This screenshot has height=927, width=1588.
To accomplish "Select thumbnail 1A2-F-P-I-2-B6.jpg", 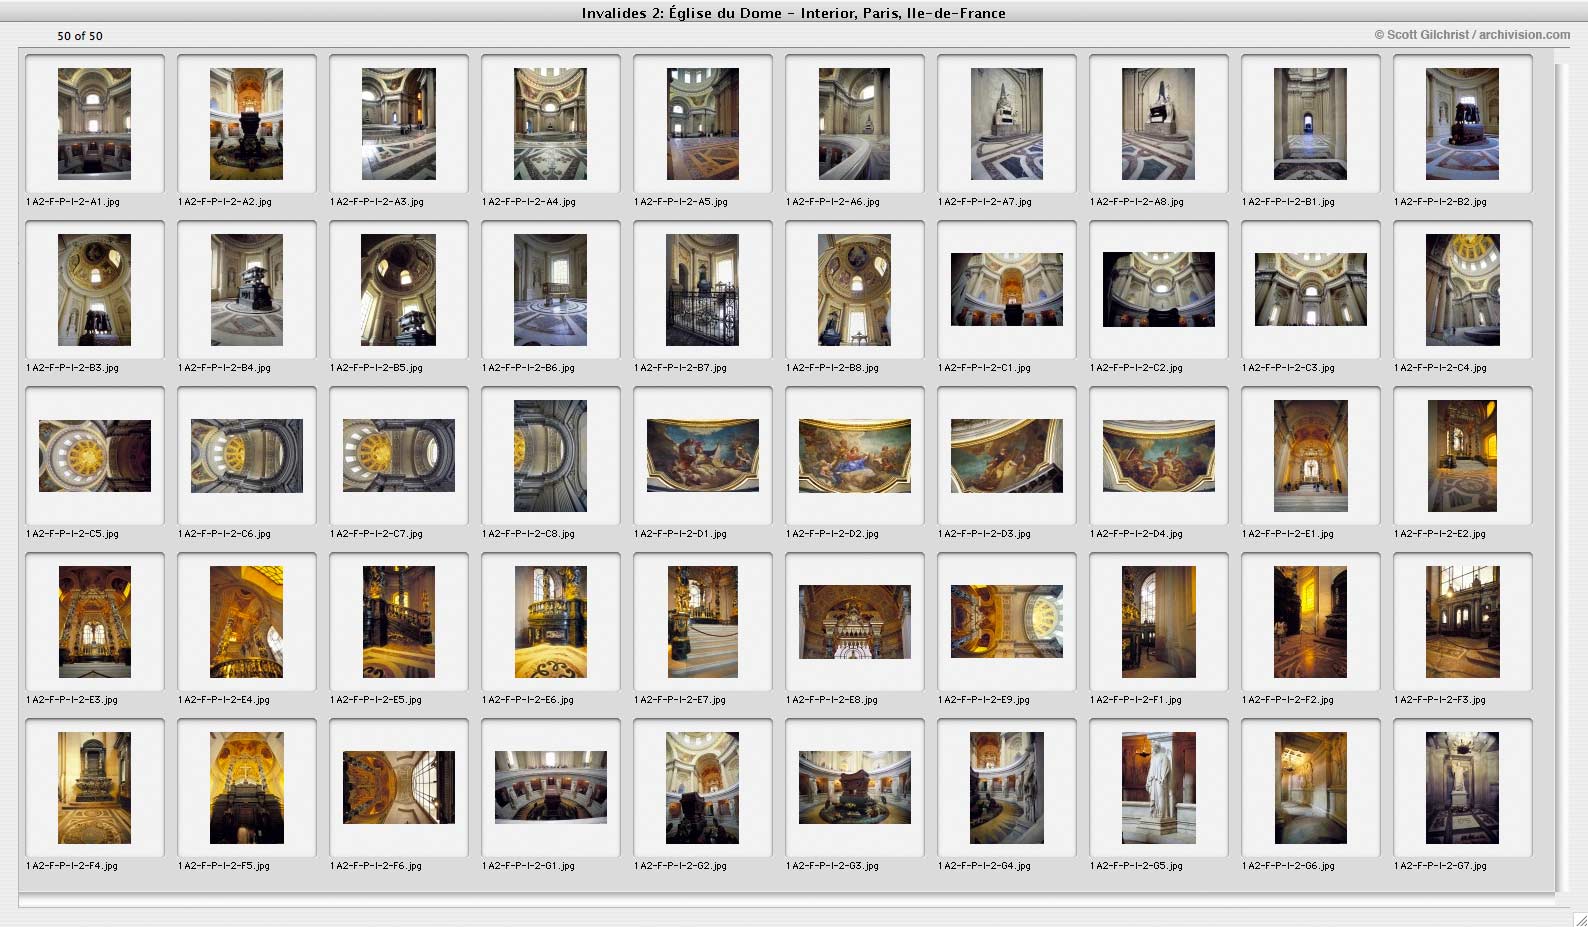I will [x=551, y=290].
